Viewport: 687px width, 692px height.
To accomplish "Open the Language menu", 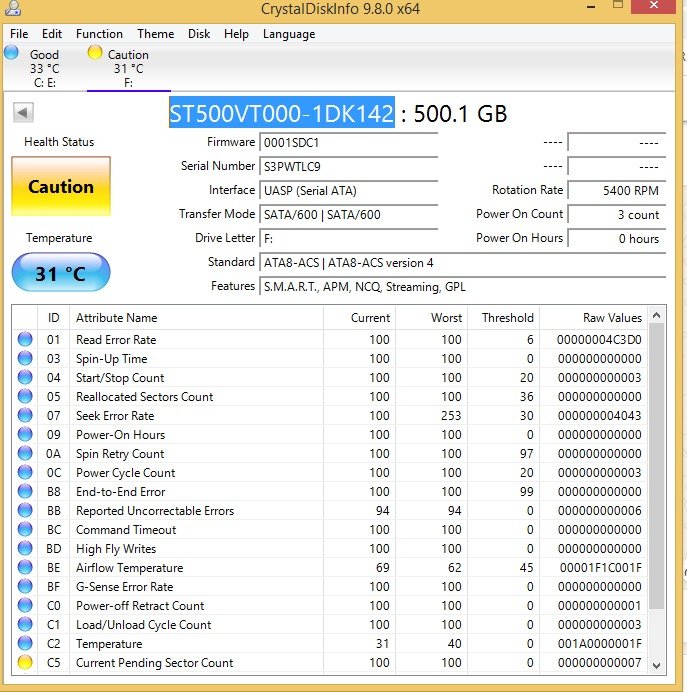I will point(289,34).
